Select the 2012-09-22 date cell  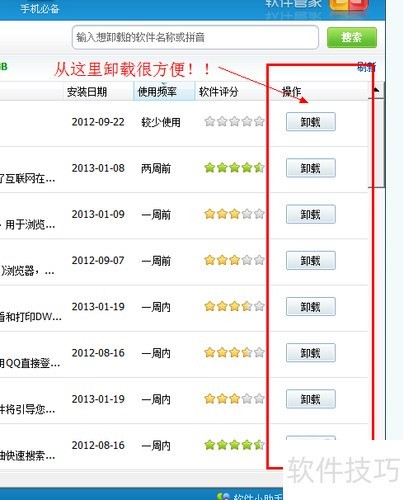pyautogui.click(x=98, y=122)
